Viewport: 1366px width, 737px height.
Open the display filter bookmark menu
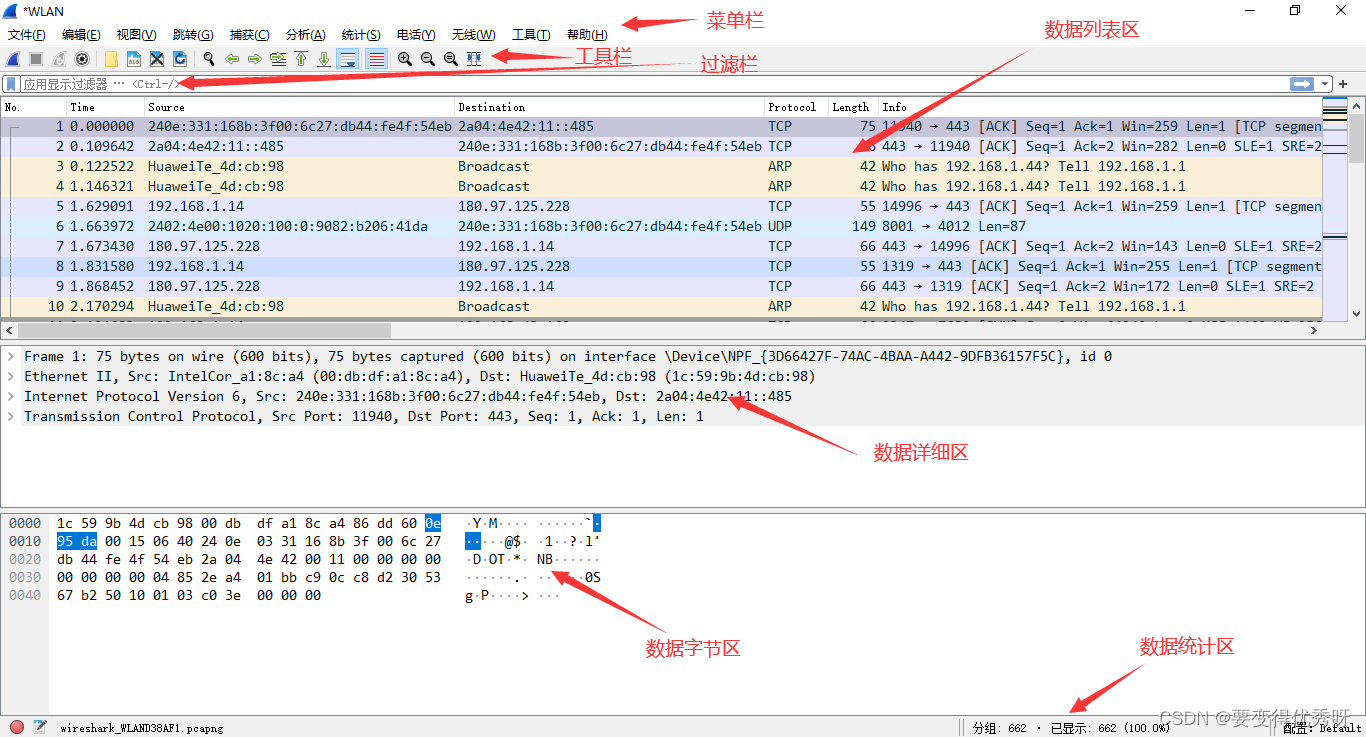tap(11, 84)
